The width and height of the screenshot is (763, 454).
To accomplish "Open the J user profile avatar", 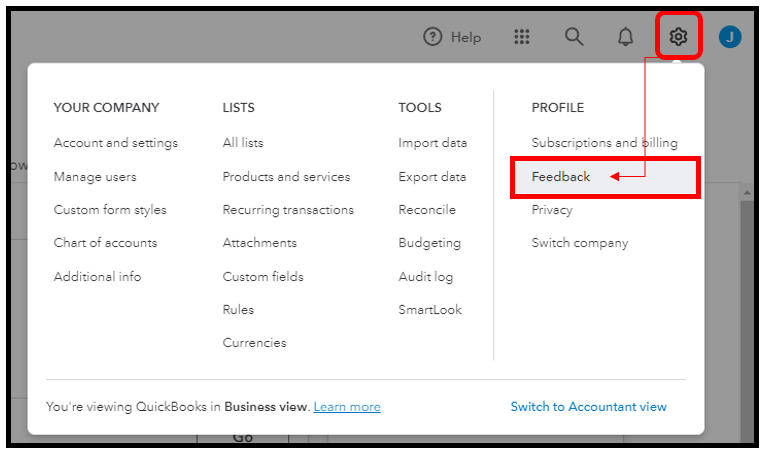I will [x=730, y=37].
